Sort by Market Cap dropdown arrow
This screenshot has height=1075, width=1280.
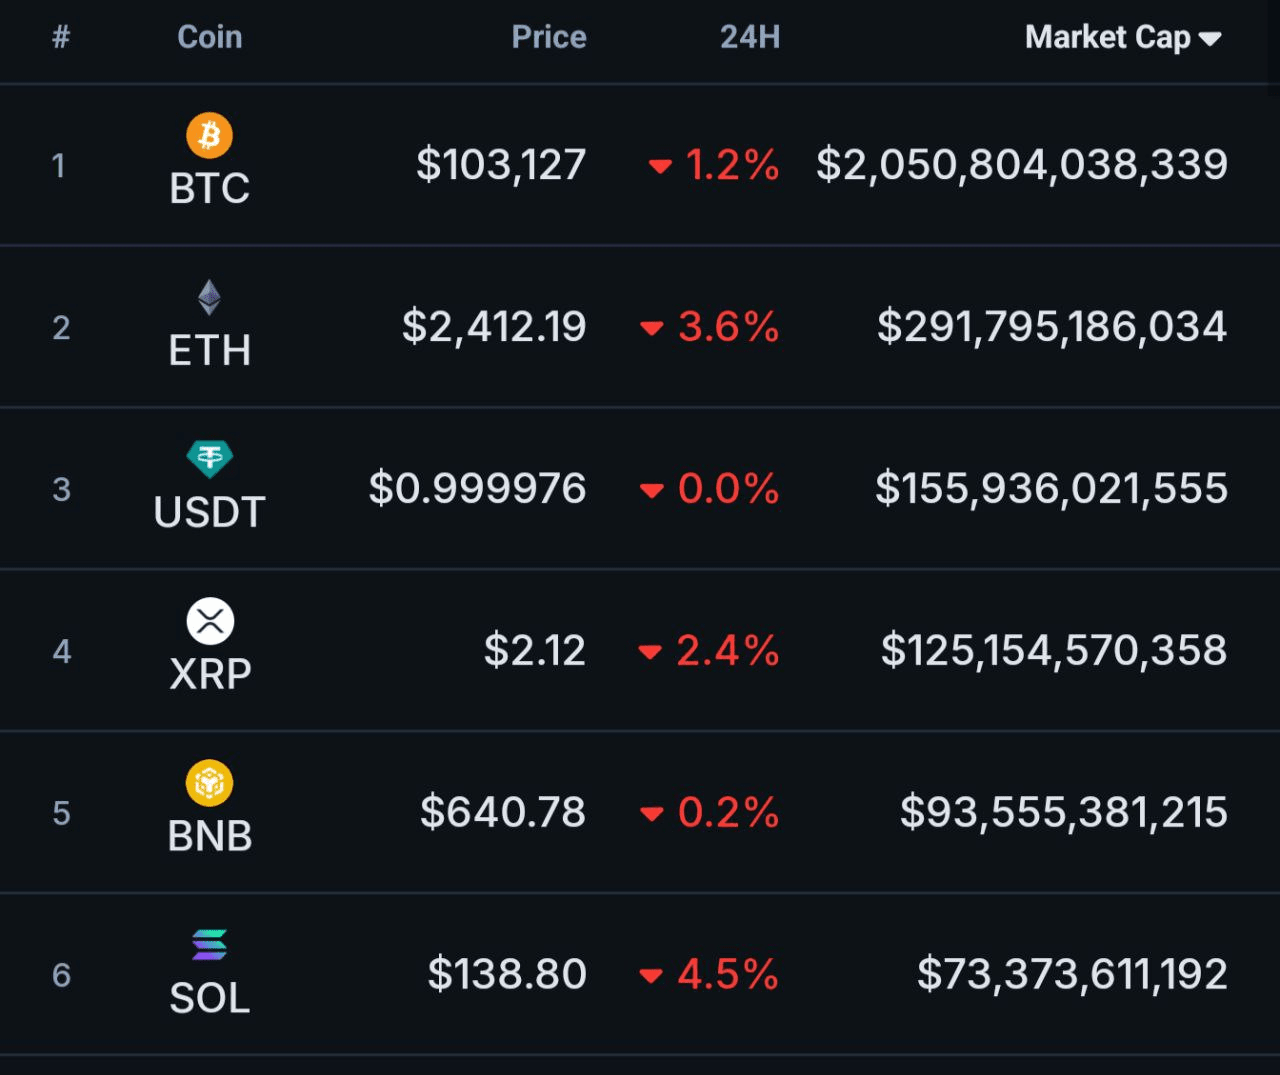click(1210, 39)
